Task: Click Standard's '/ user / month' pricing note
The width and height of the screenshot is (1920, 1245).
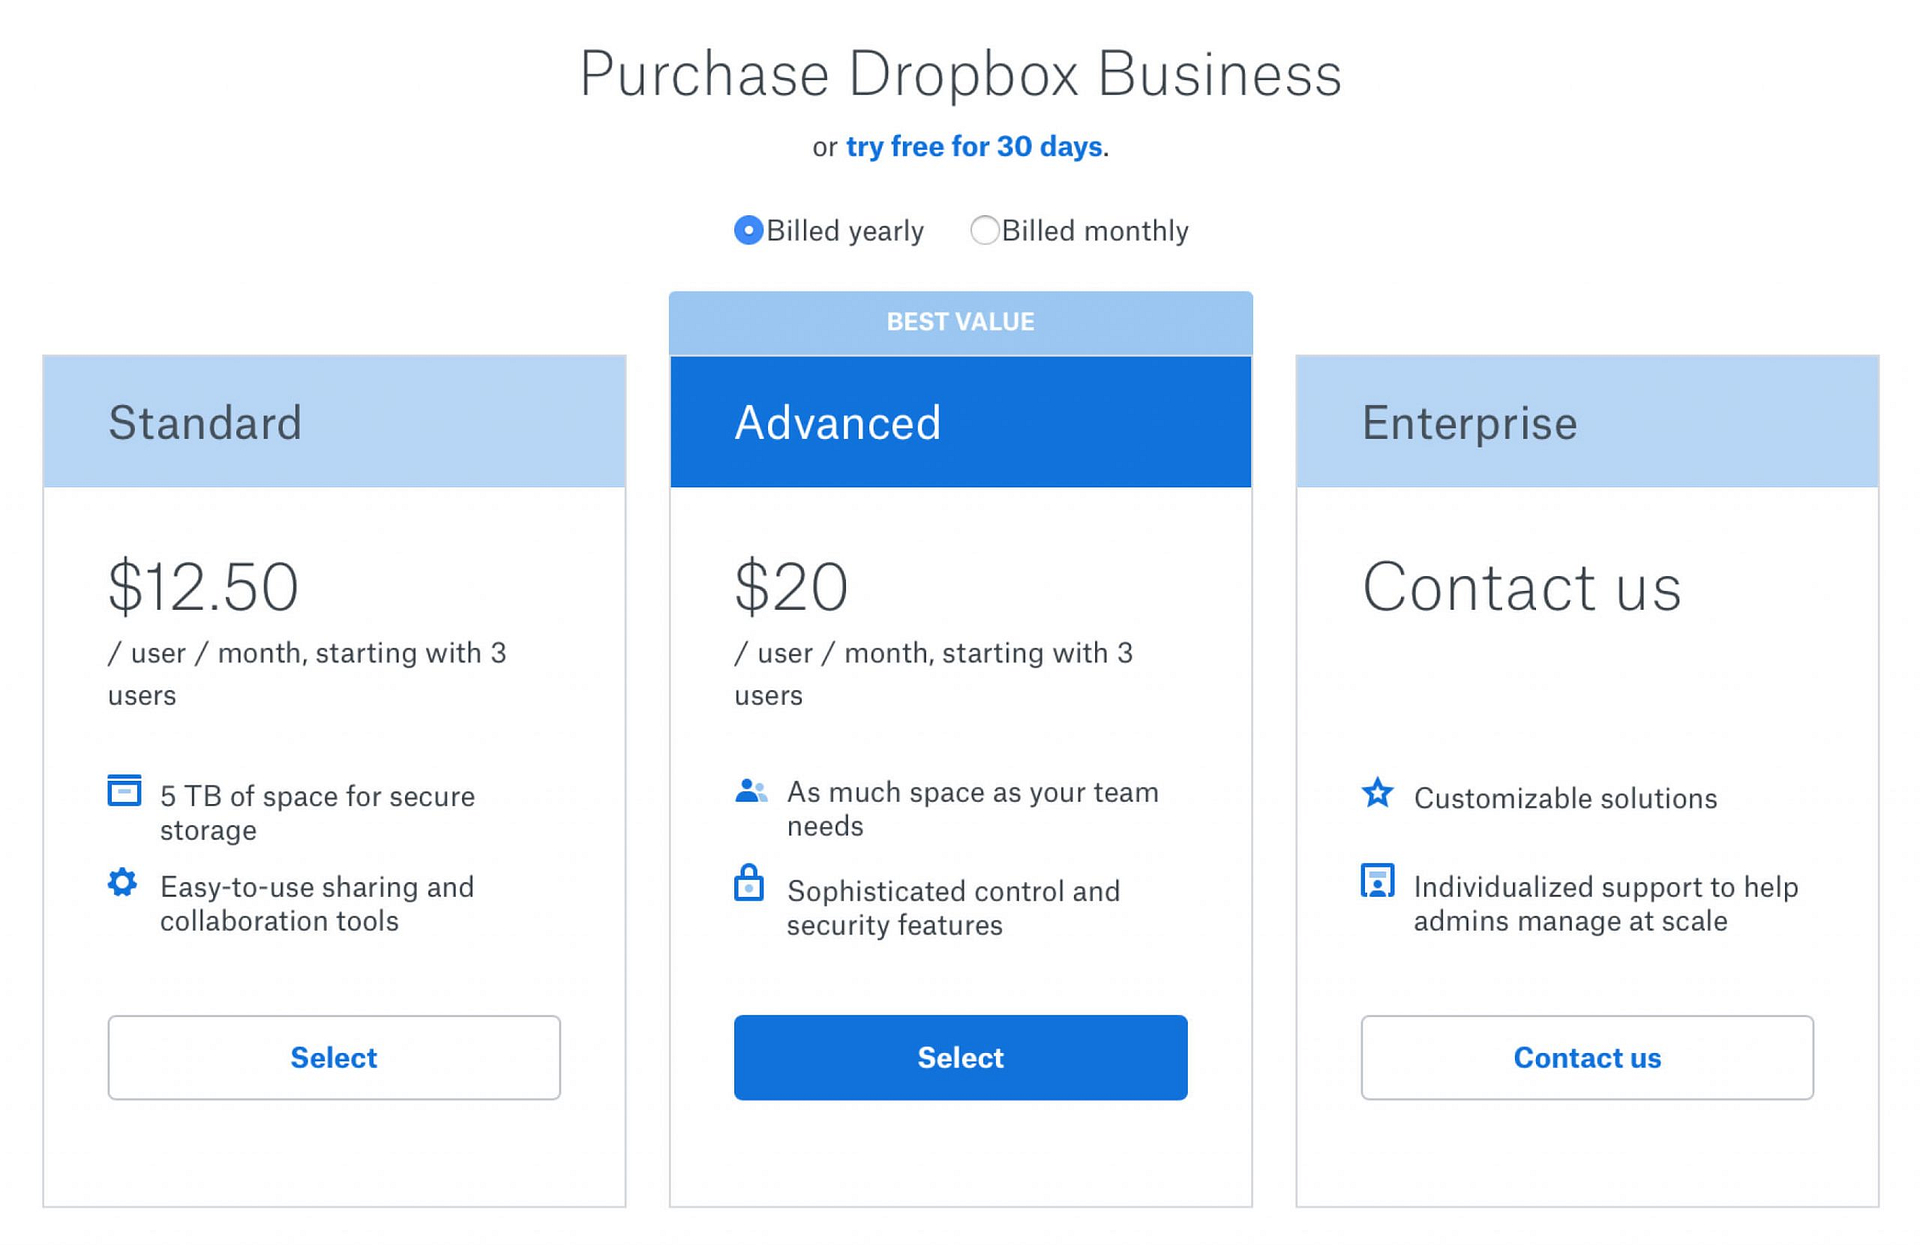Action: [307, 673]
